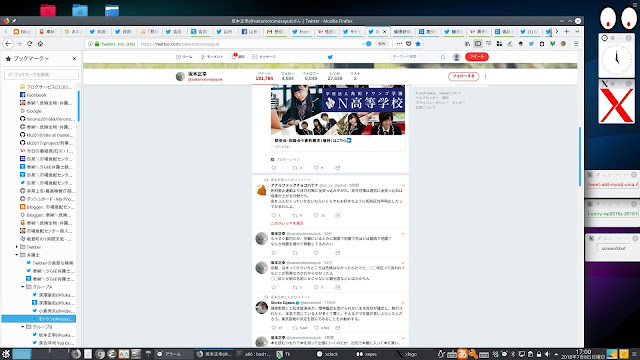Screen dimensions: 640x360
Task: View the likes count 27,928
Action: (x=335, y=76)
